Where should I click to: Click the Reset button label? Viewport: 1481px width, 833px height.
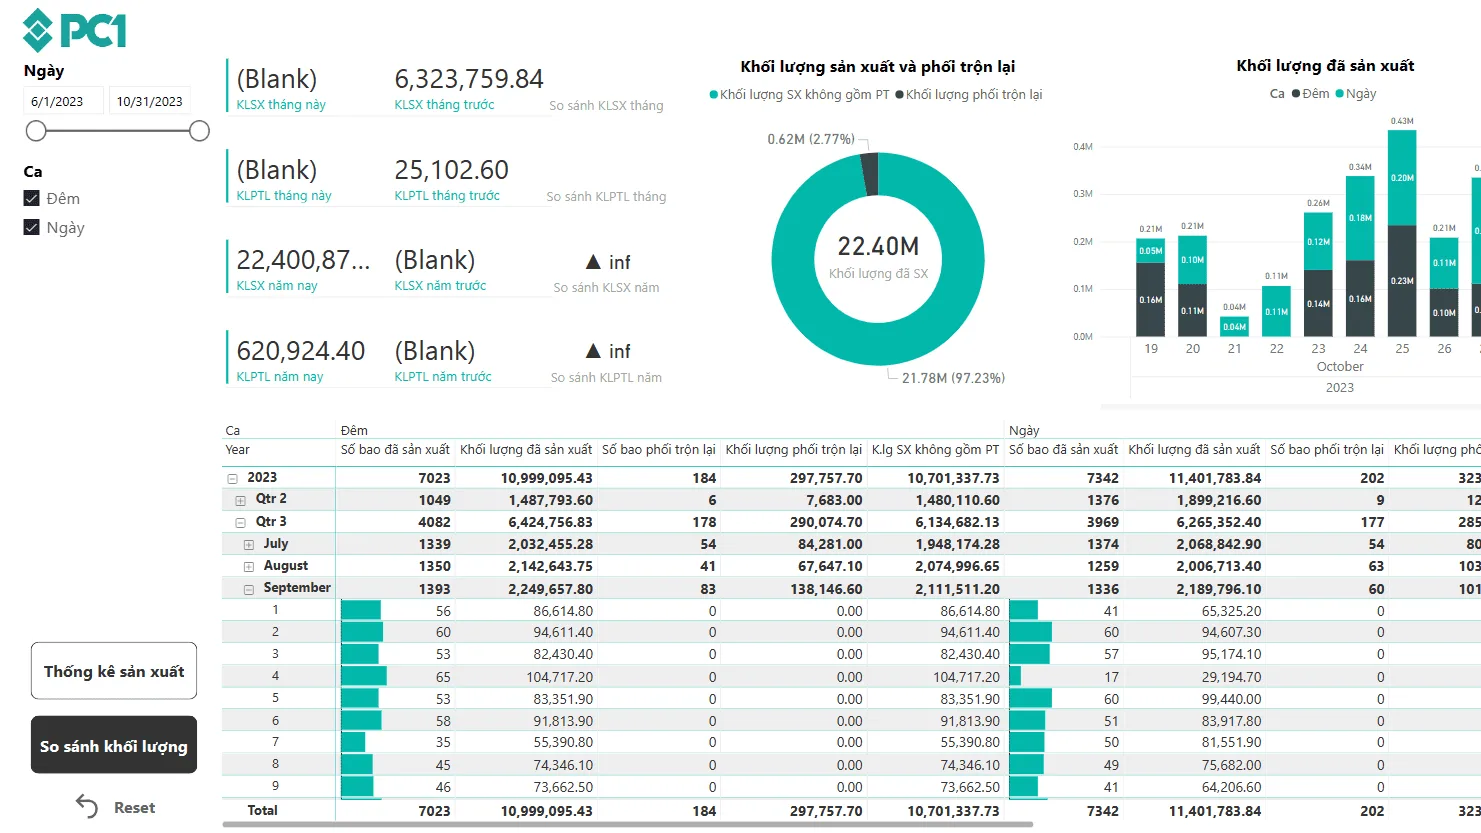134,808
